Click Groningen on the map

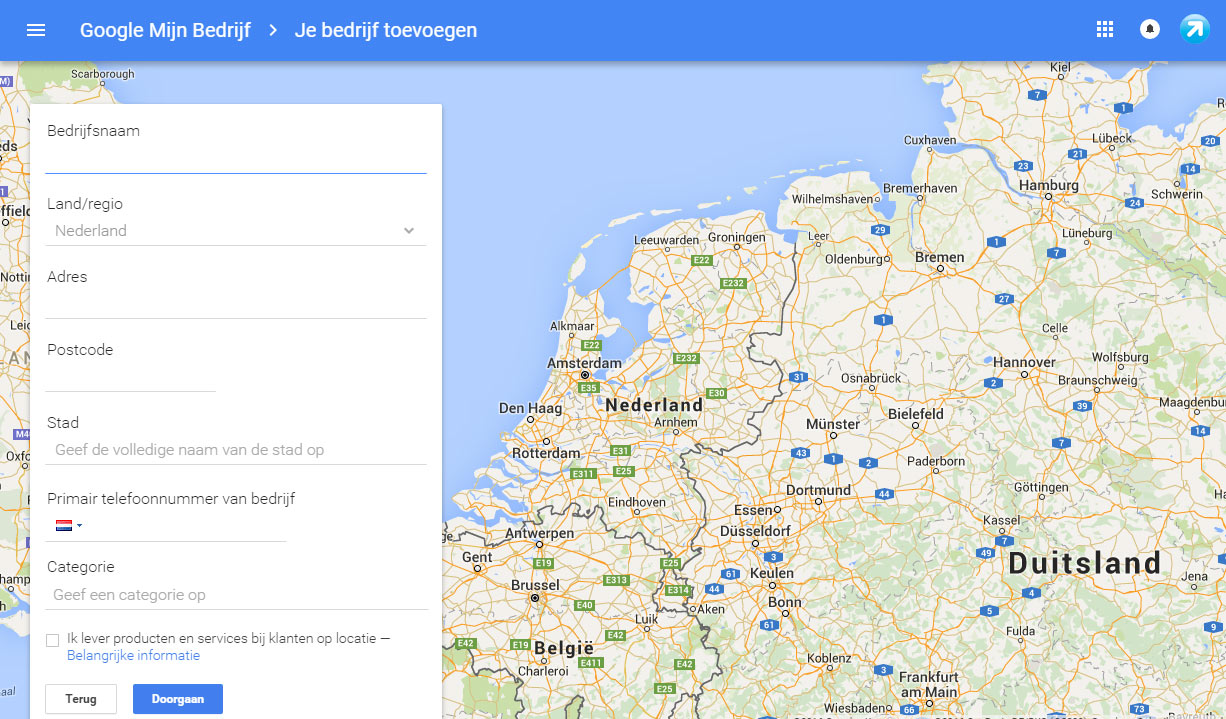(x=736, y=238)
